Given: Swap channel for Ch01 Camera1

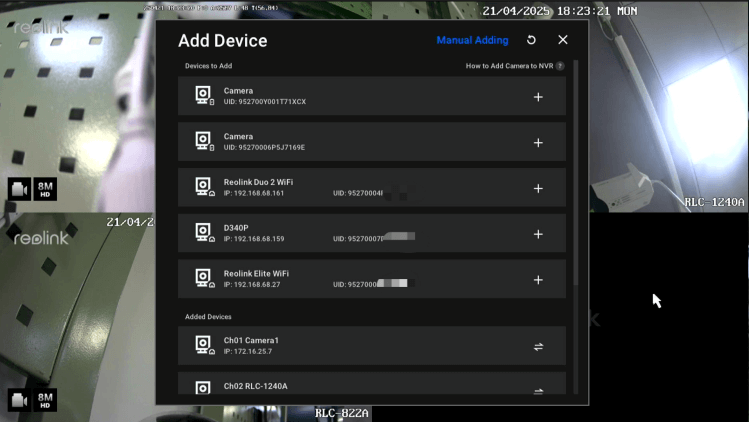Looking at the screenshot, I should pyautogui.click(x=538, y=347).
